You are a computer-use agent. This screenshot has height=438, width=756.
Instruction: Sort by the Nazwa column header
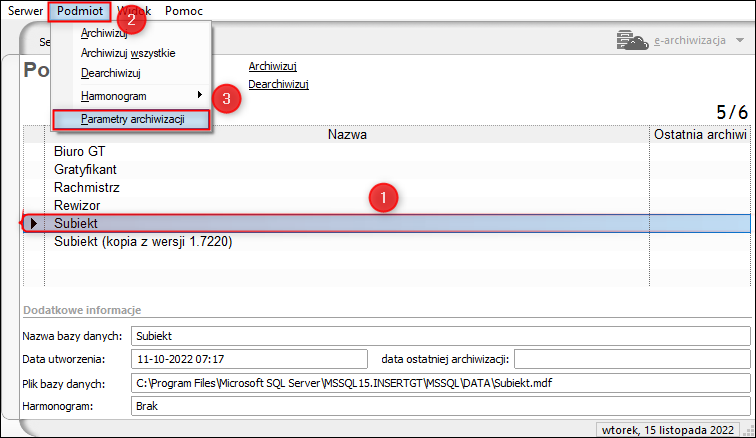[347, 134]
